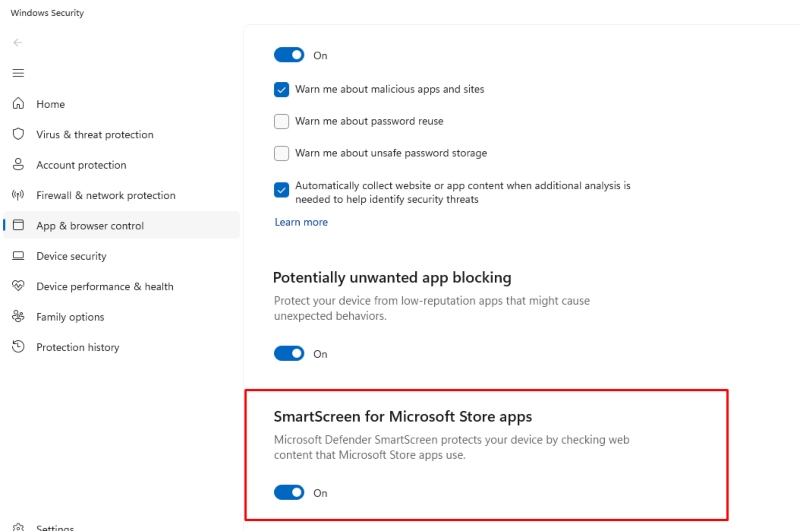Viewport: 800px width, 531px height.
Task: Turn off the topmost On toggle
Action: click(289, 55)
